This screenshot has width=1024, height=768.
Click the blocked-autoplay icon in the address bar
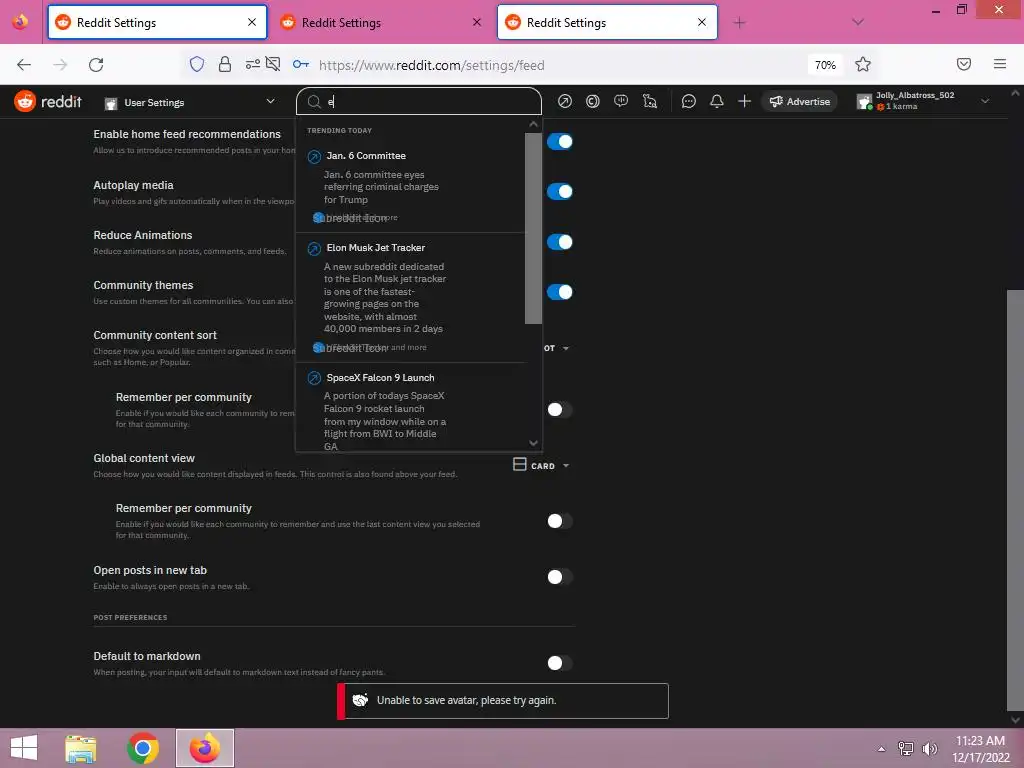(273, 64)
